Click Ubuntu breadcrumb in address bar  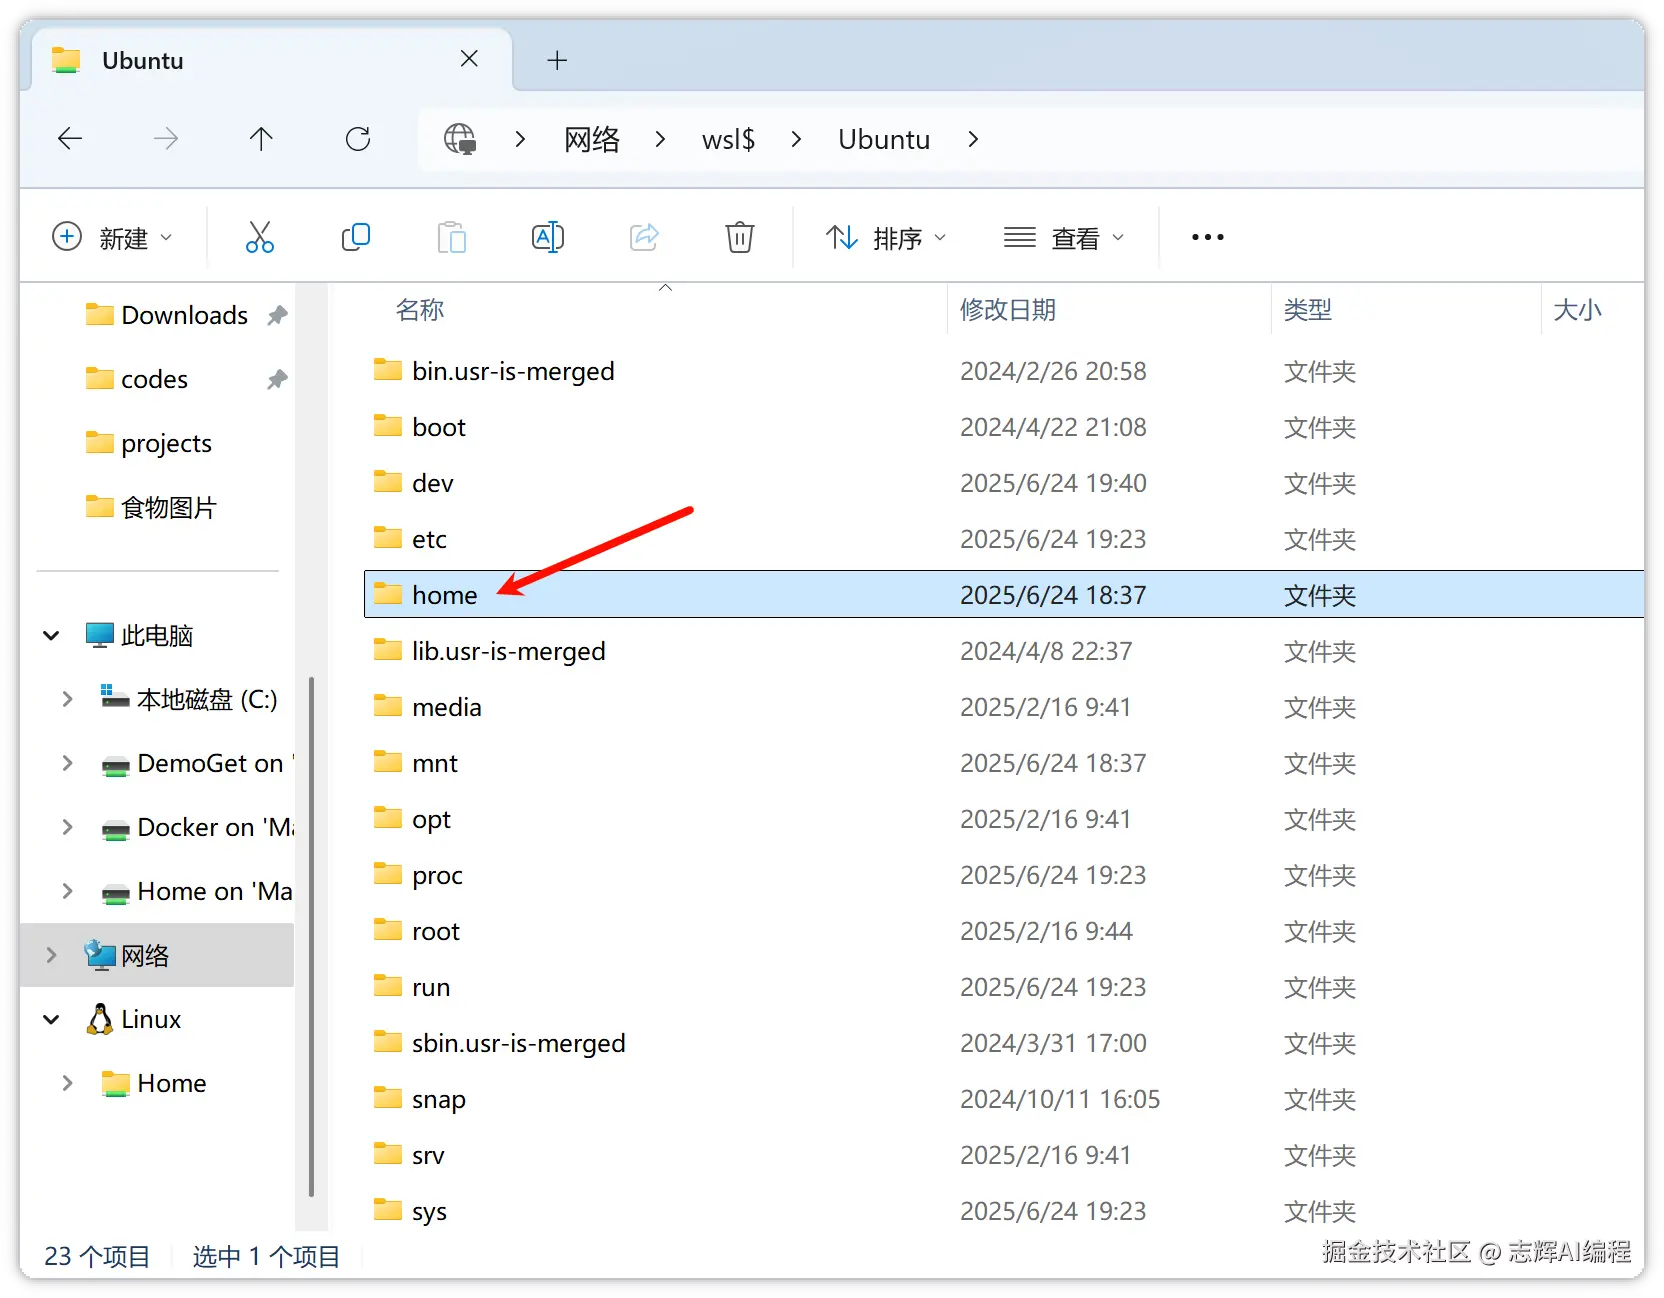pos(884,139)
